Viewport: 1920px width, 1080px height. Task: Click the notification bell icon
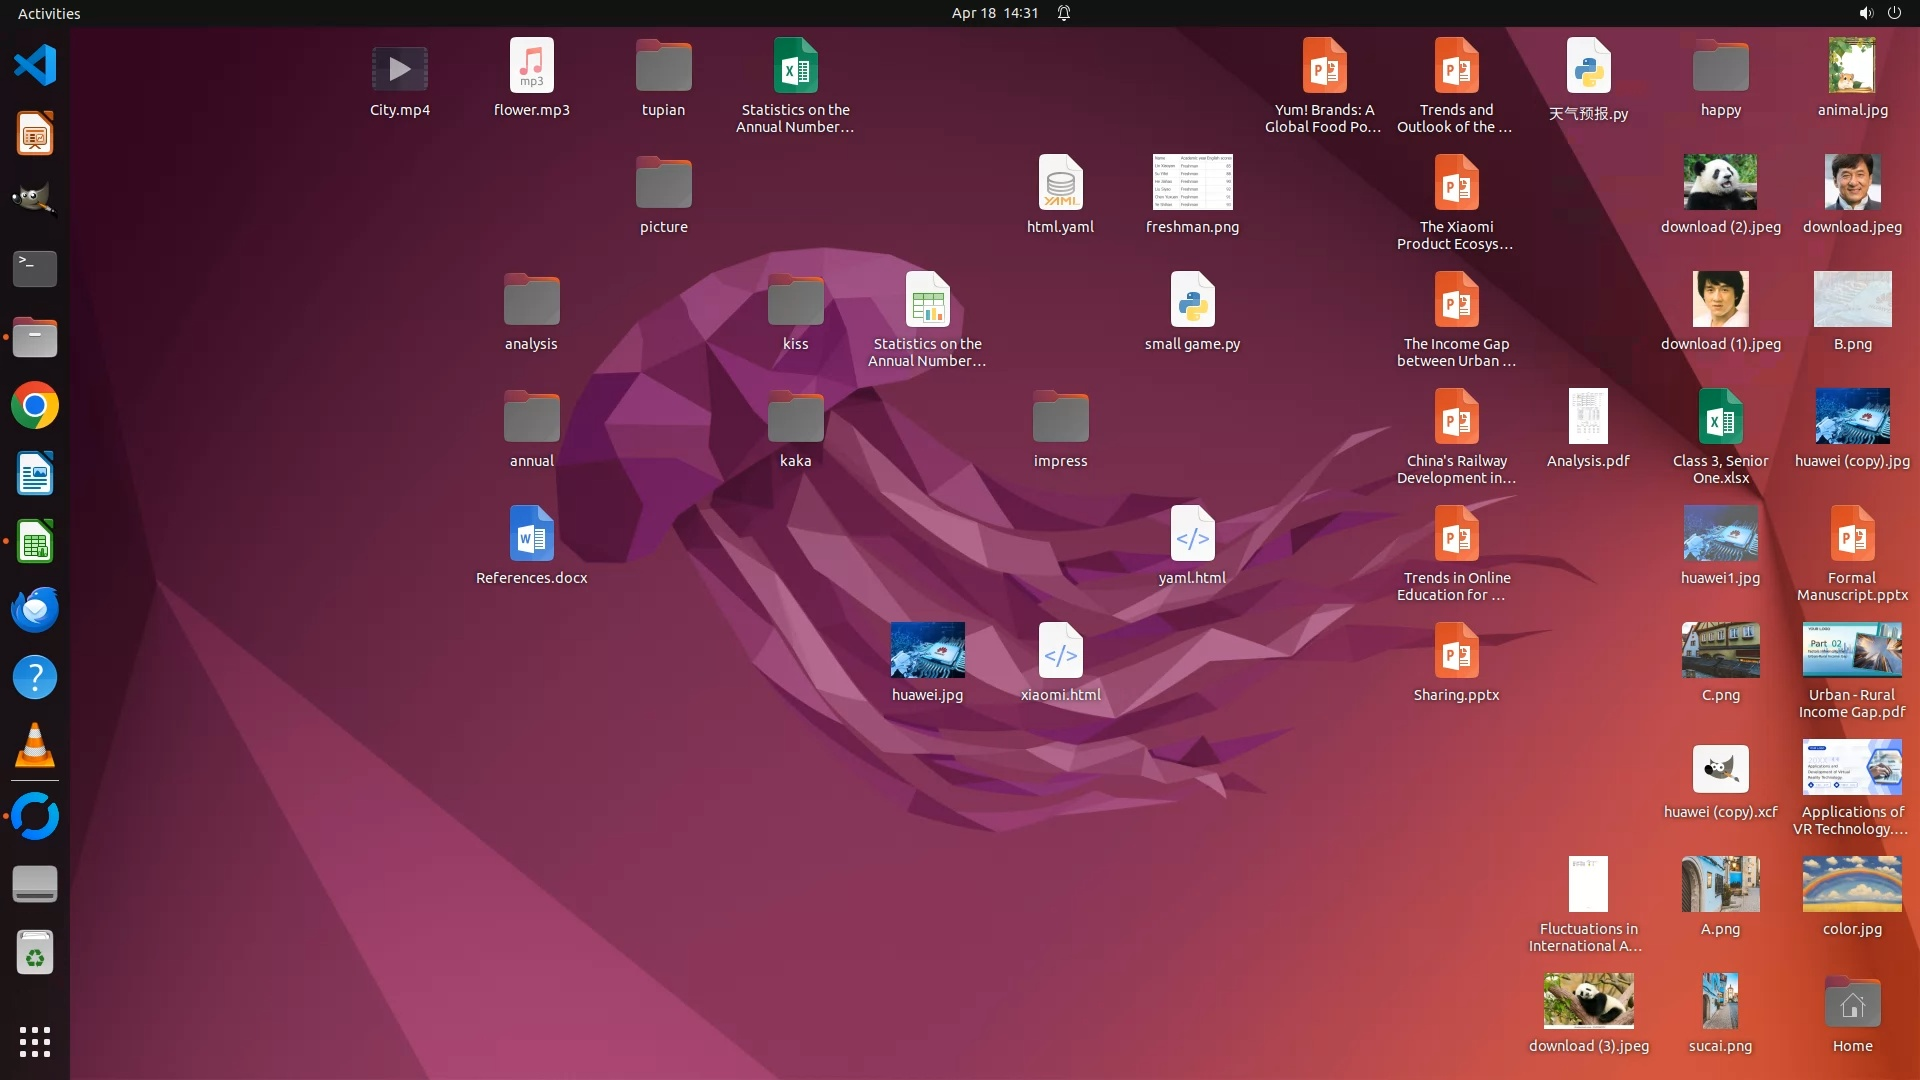[x=1064, y=13]
